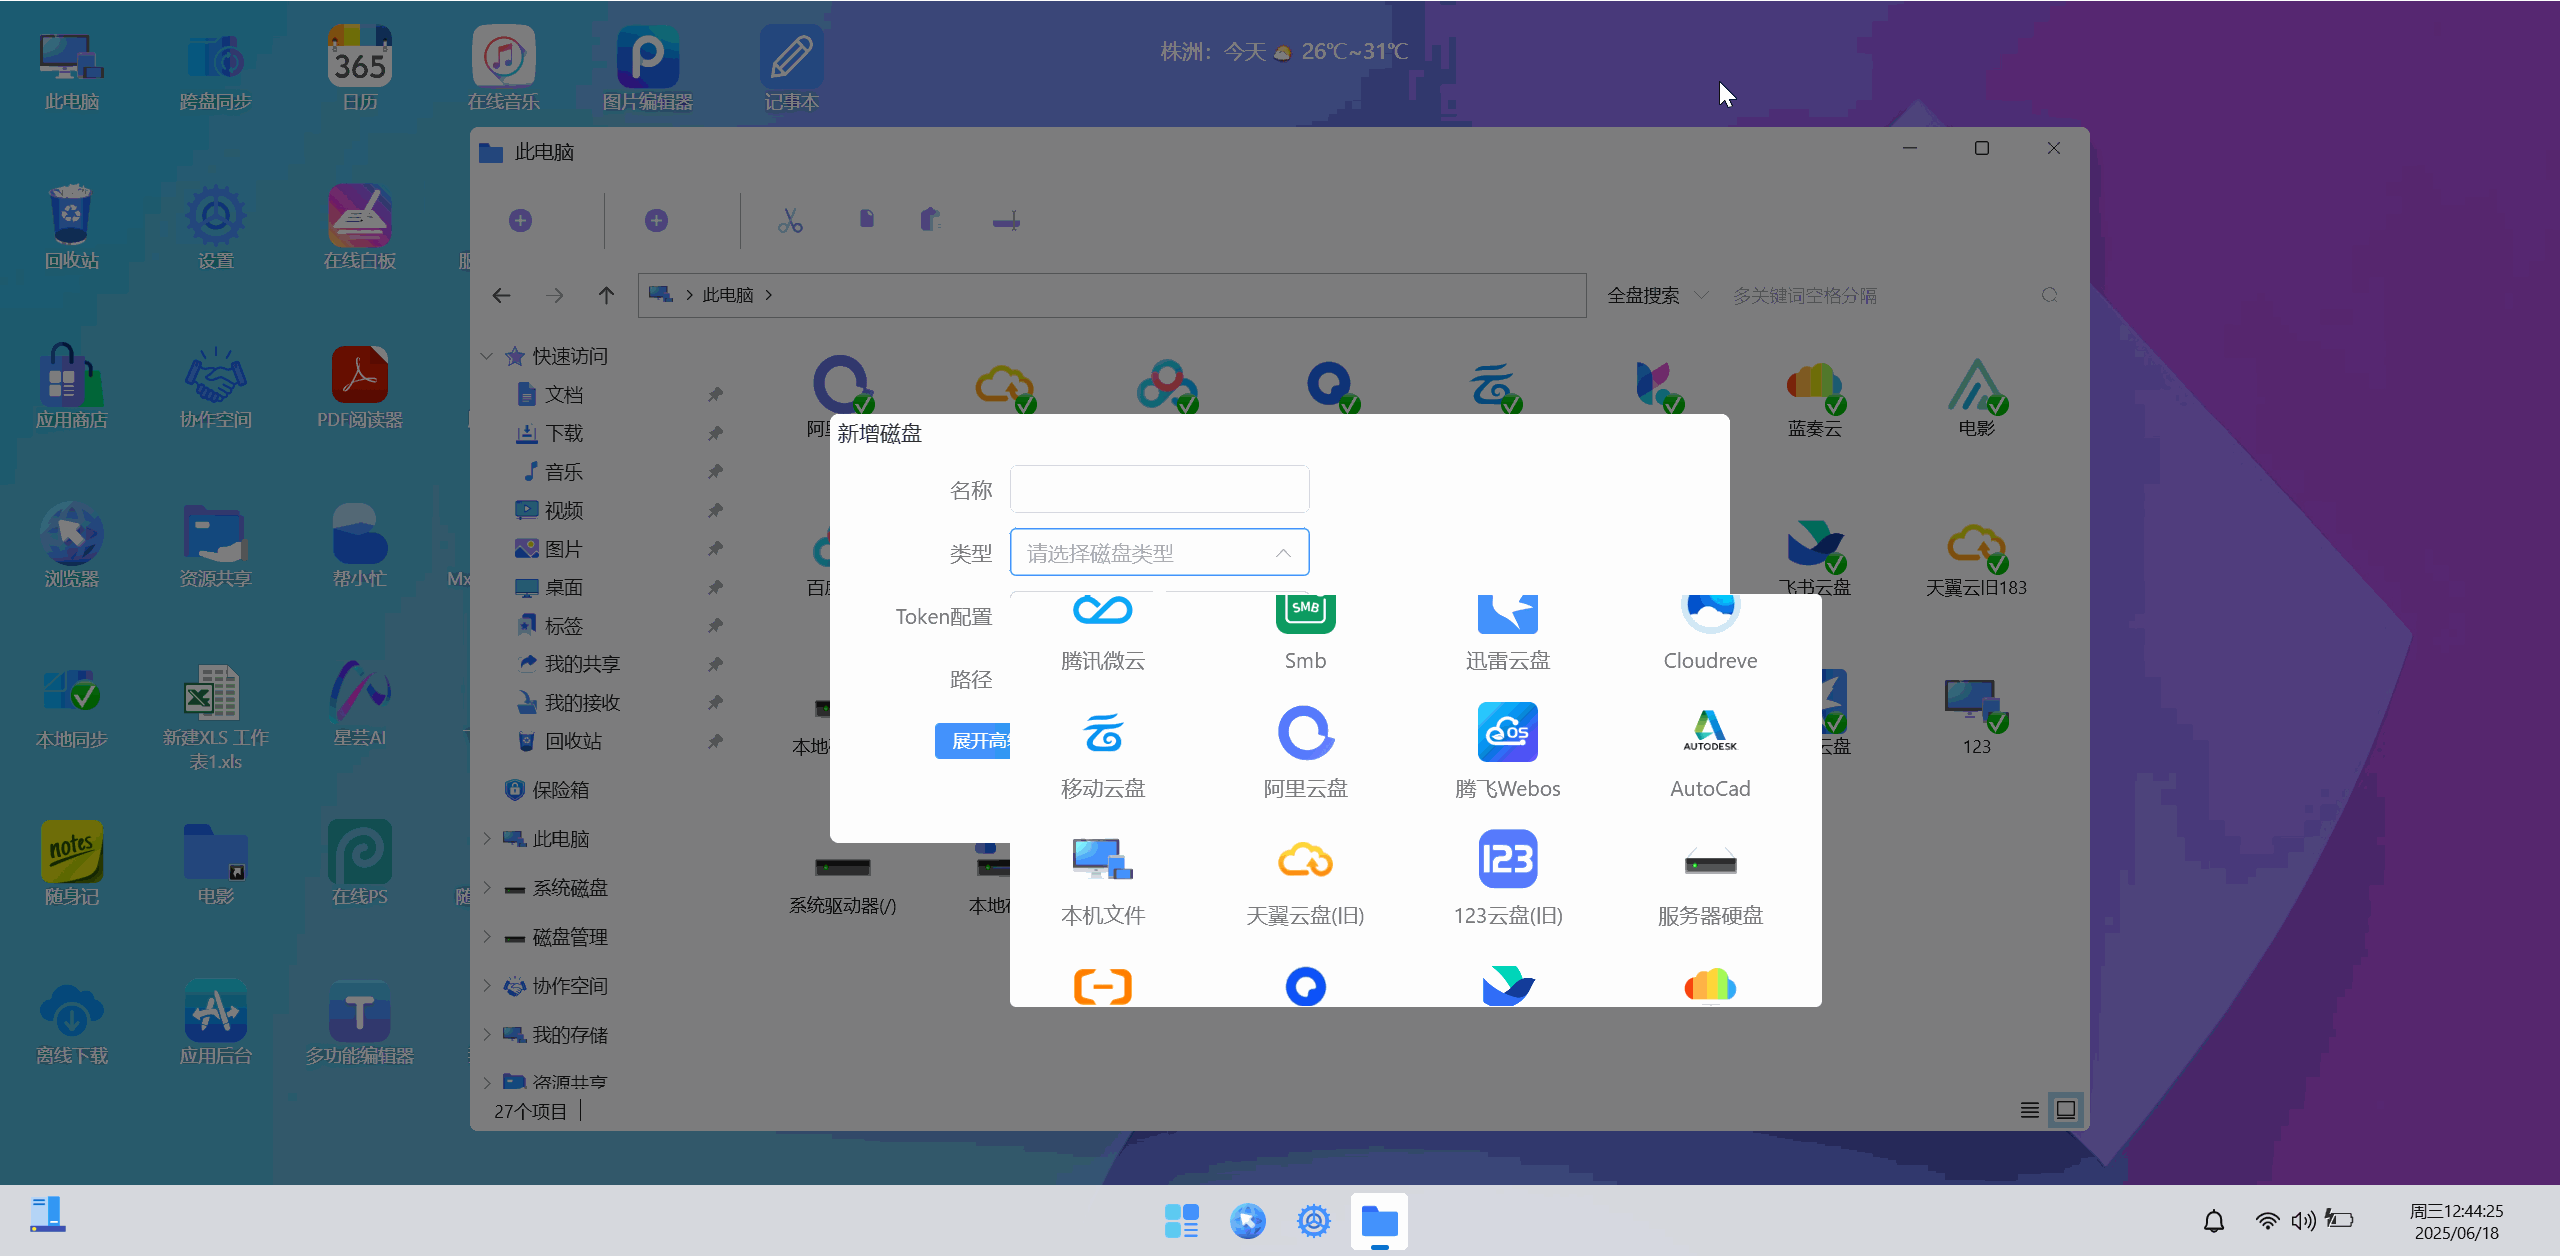Image resolution: width=2560 pixels, height=1256 pixels.
Task: Click the 名称 name input field
Action: (1159, 489)
